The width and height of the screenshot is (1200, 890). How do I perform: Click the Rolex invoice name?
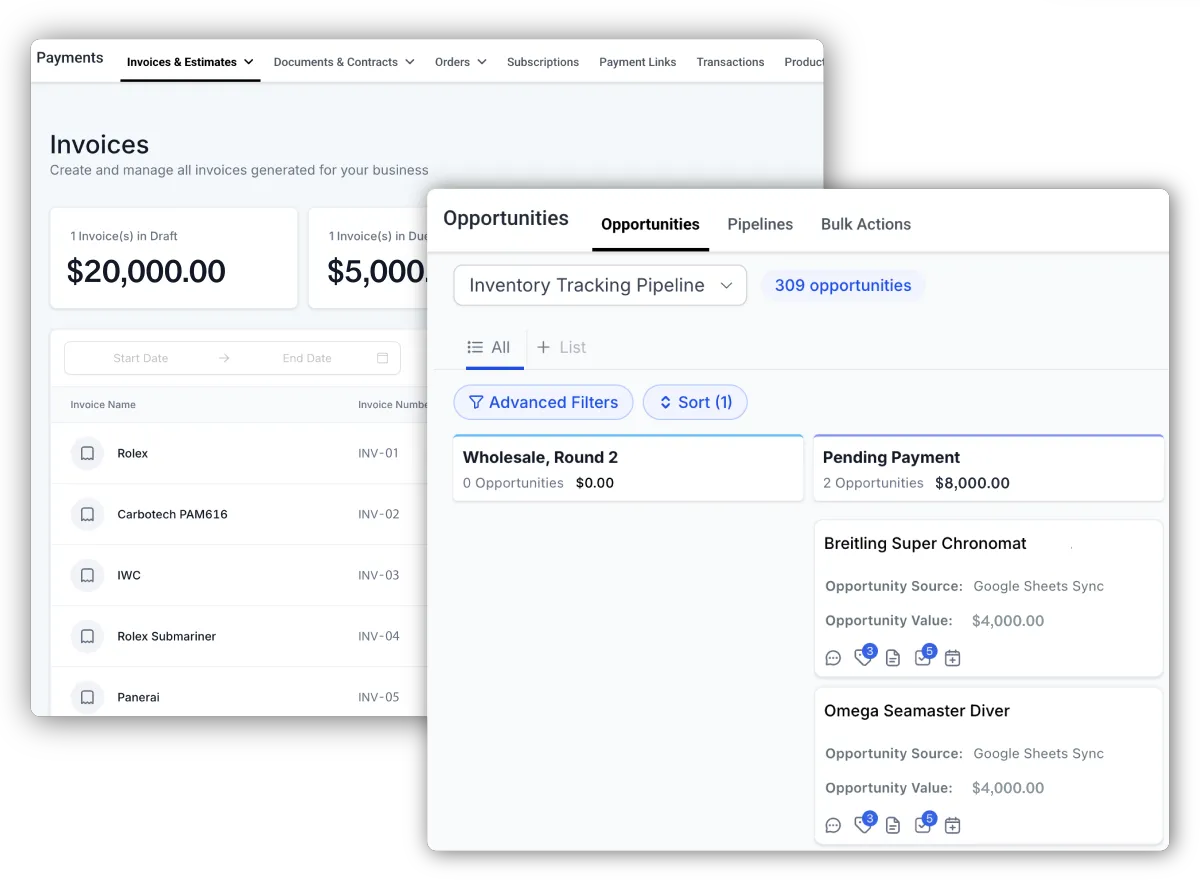132,454
